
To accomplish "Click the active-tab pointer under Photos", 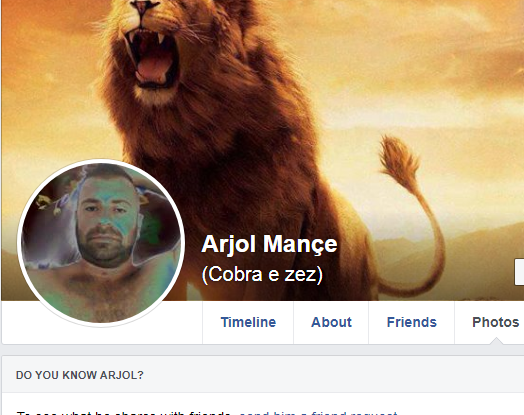I will coord(496,341).
